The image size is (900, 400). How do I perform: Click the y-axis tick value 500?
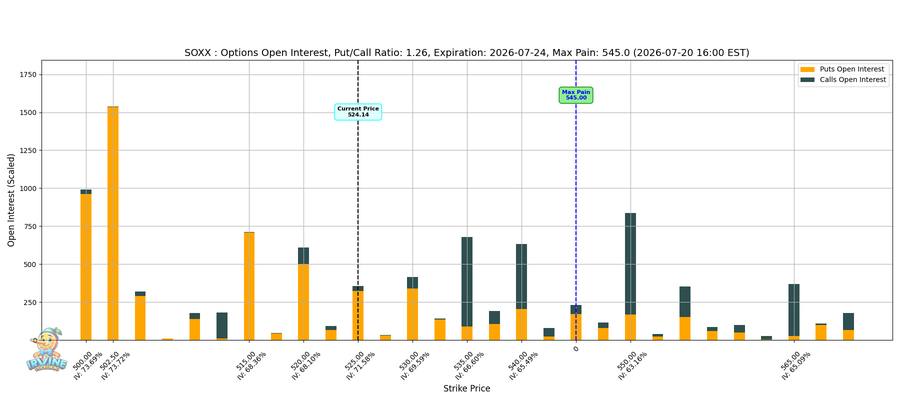(x=29, y=265)
